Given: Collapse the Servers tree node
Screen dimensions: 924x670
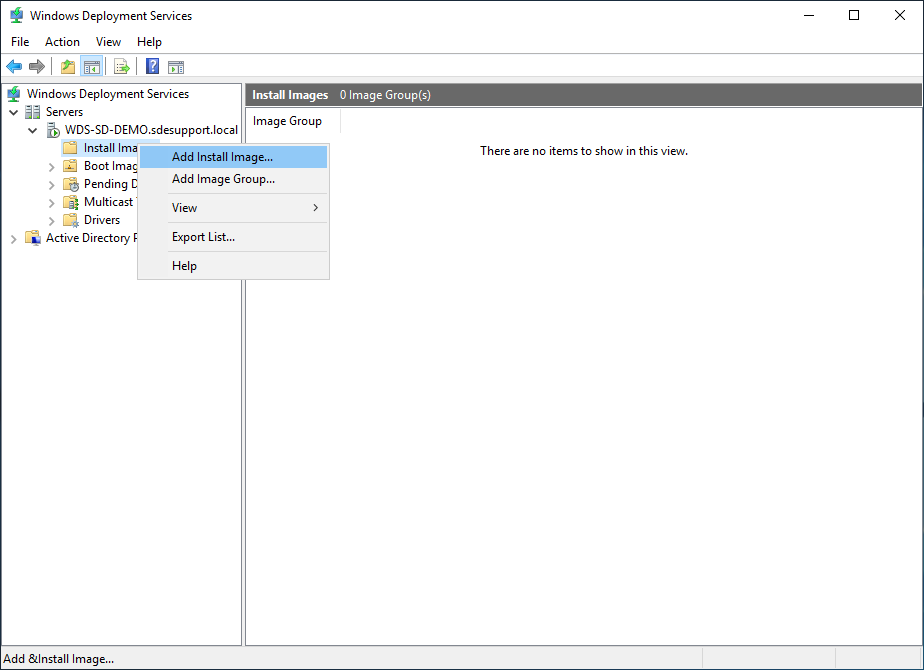Looking at the screenshot, I should tap(14, 112).
